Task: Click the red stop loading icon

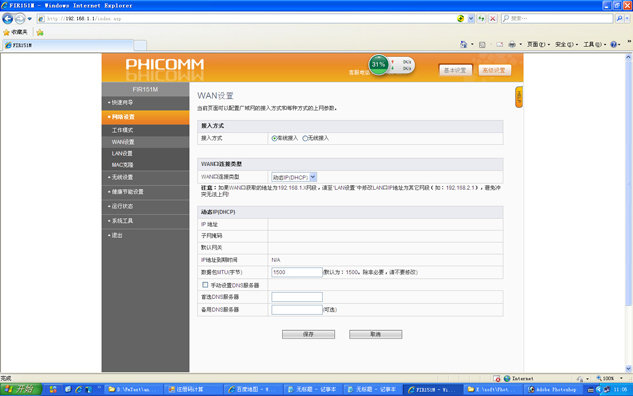Action: pos(493,19)
